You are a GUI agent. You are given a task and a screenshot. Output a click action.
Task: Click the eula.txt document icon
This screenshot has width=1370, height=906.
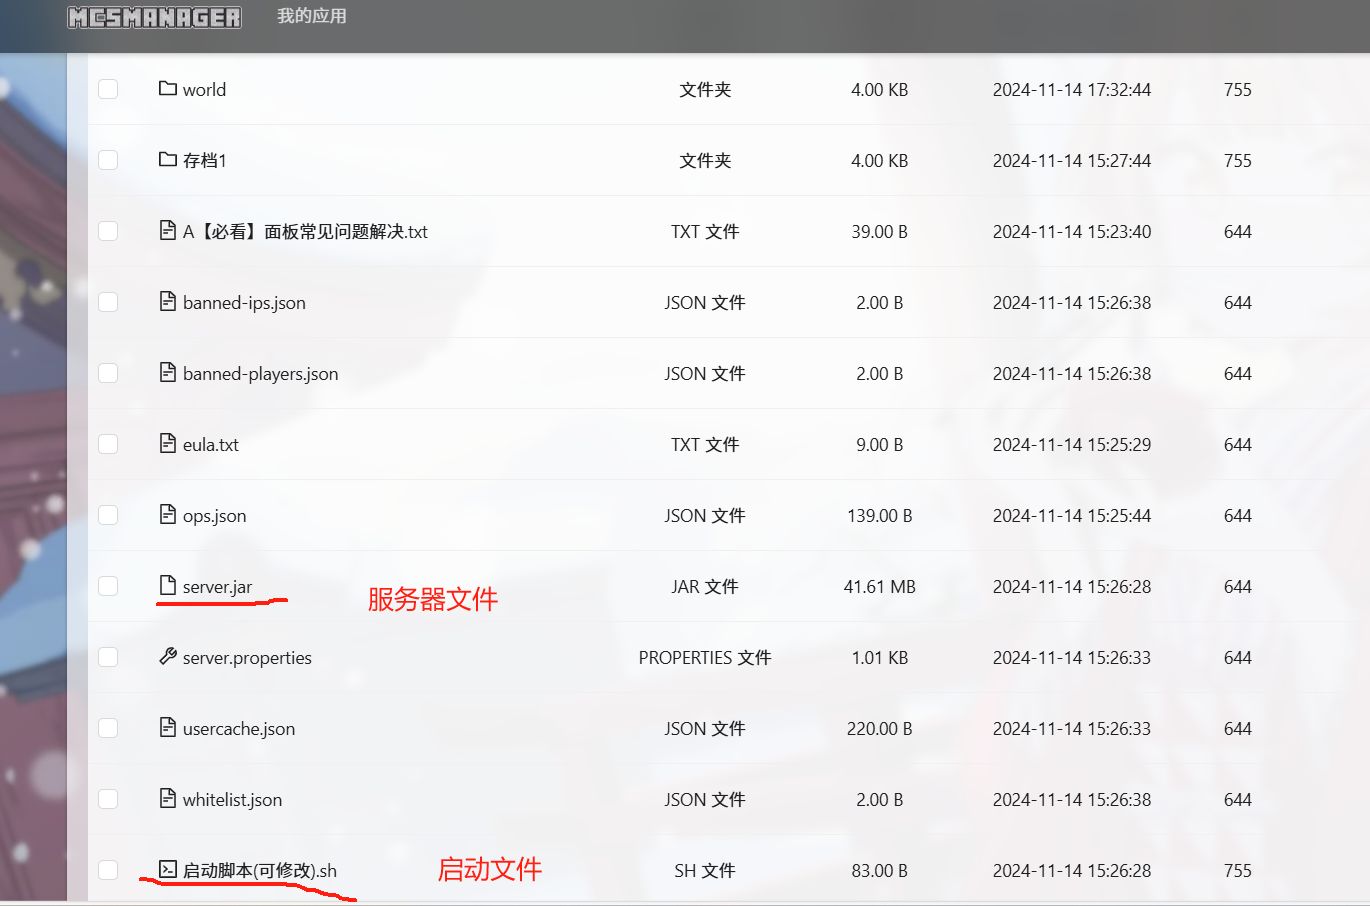[167, 444]
